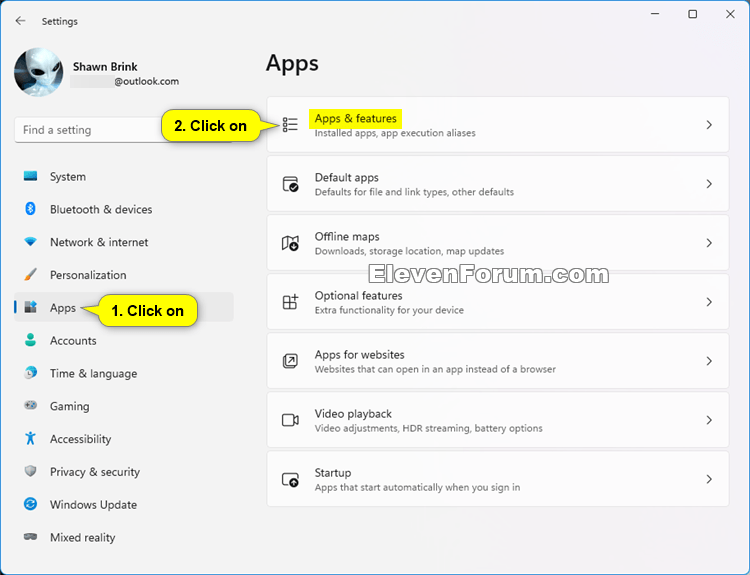Select Accounts in sidebar
The width and height of the screenshot is (750, 575).
click(x=124, y=340)
